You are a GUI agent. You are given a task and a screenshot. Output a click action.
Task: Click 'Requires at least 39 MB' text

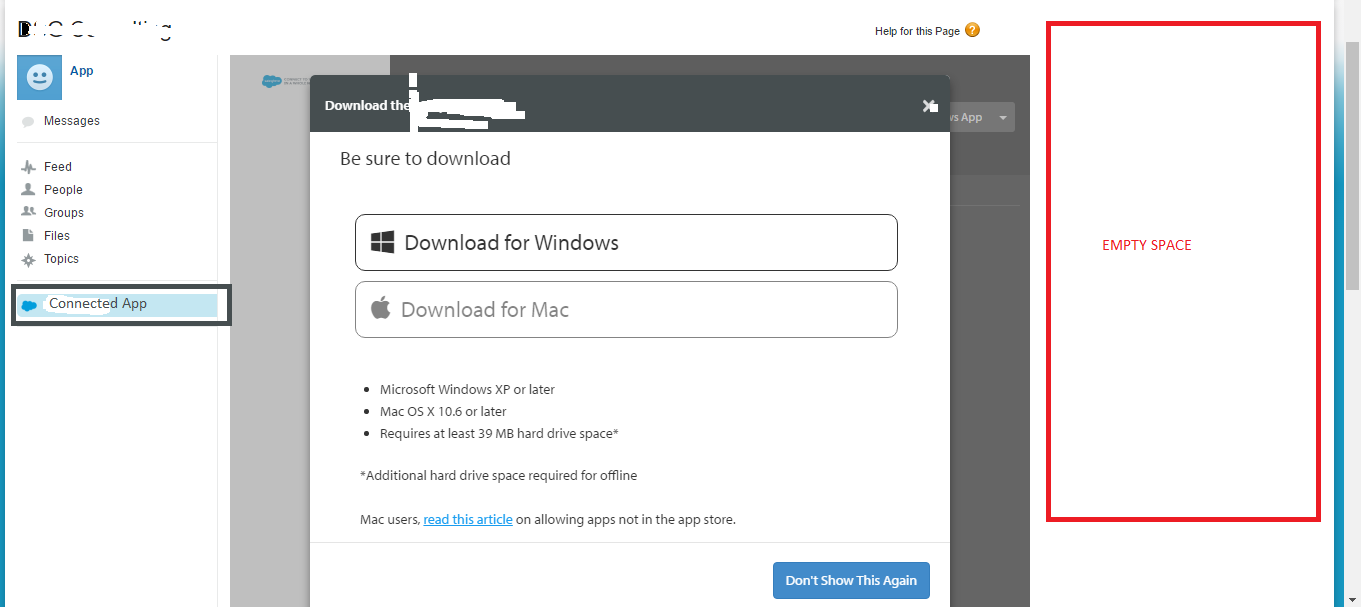click(499, 434)
